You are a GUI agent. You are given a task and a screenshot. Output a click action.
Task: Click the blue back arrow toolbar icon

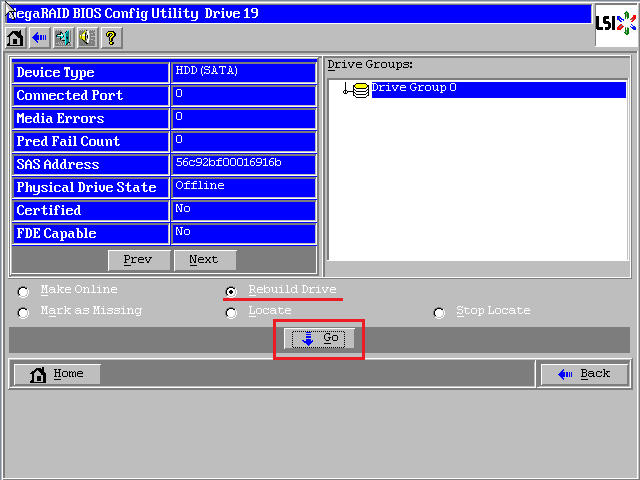coord(39,38)
